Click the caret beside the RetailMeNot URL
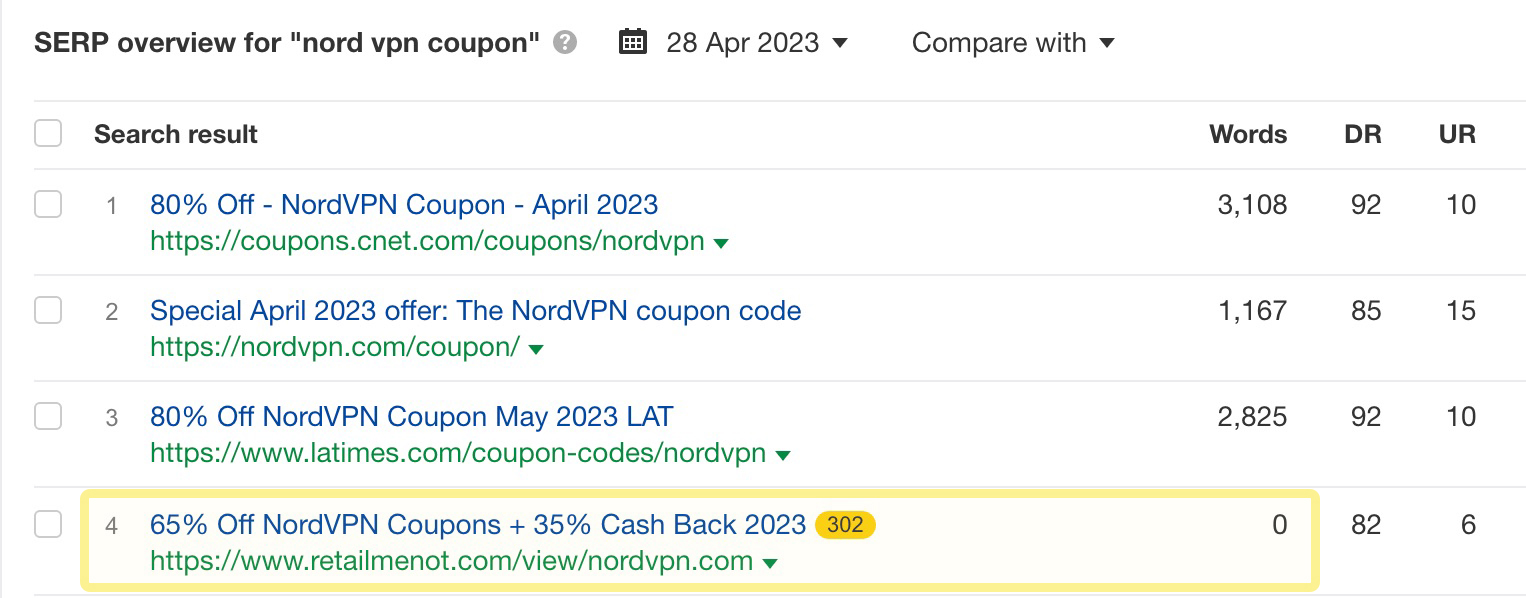 point(768,562)
